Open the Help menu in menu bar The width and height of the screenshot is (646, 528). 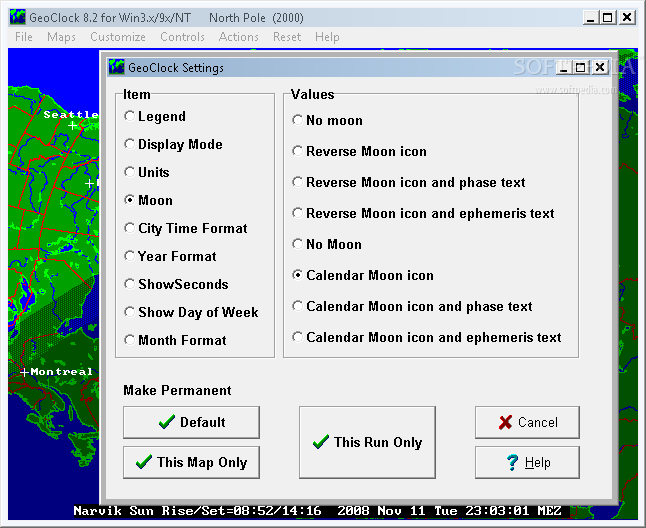[327, 37]
